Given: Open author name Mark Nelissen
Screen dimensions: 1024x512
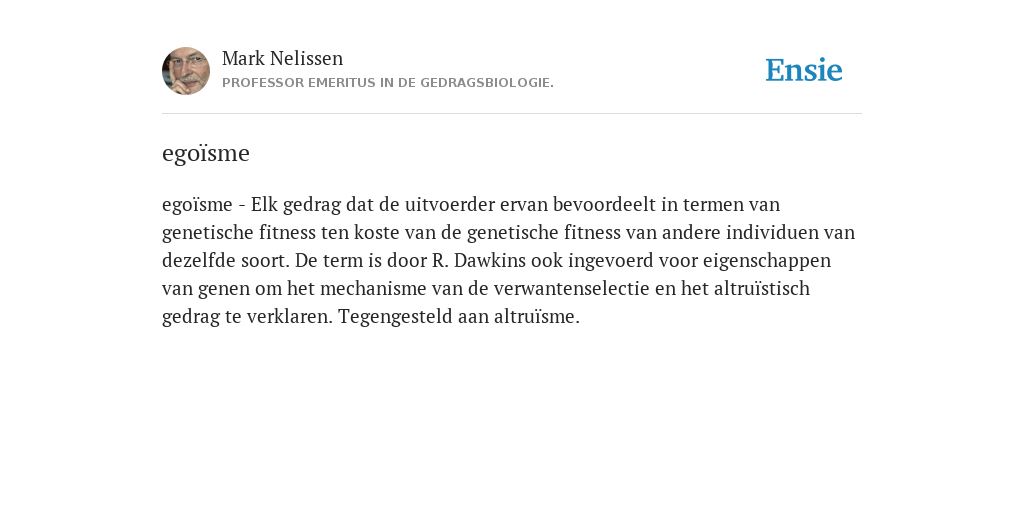Looking at the screenshot, I should (x=282, y=58).
